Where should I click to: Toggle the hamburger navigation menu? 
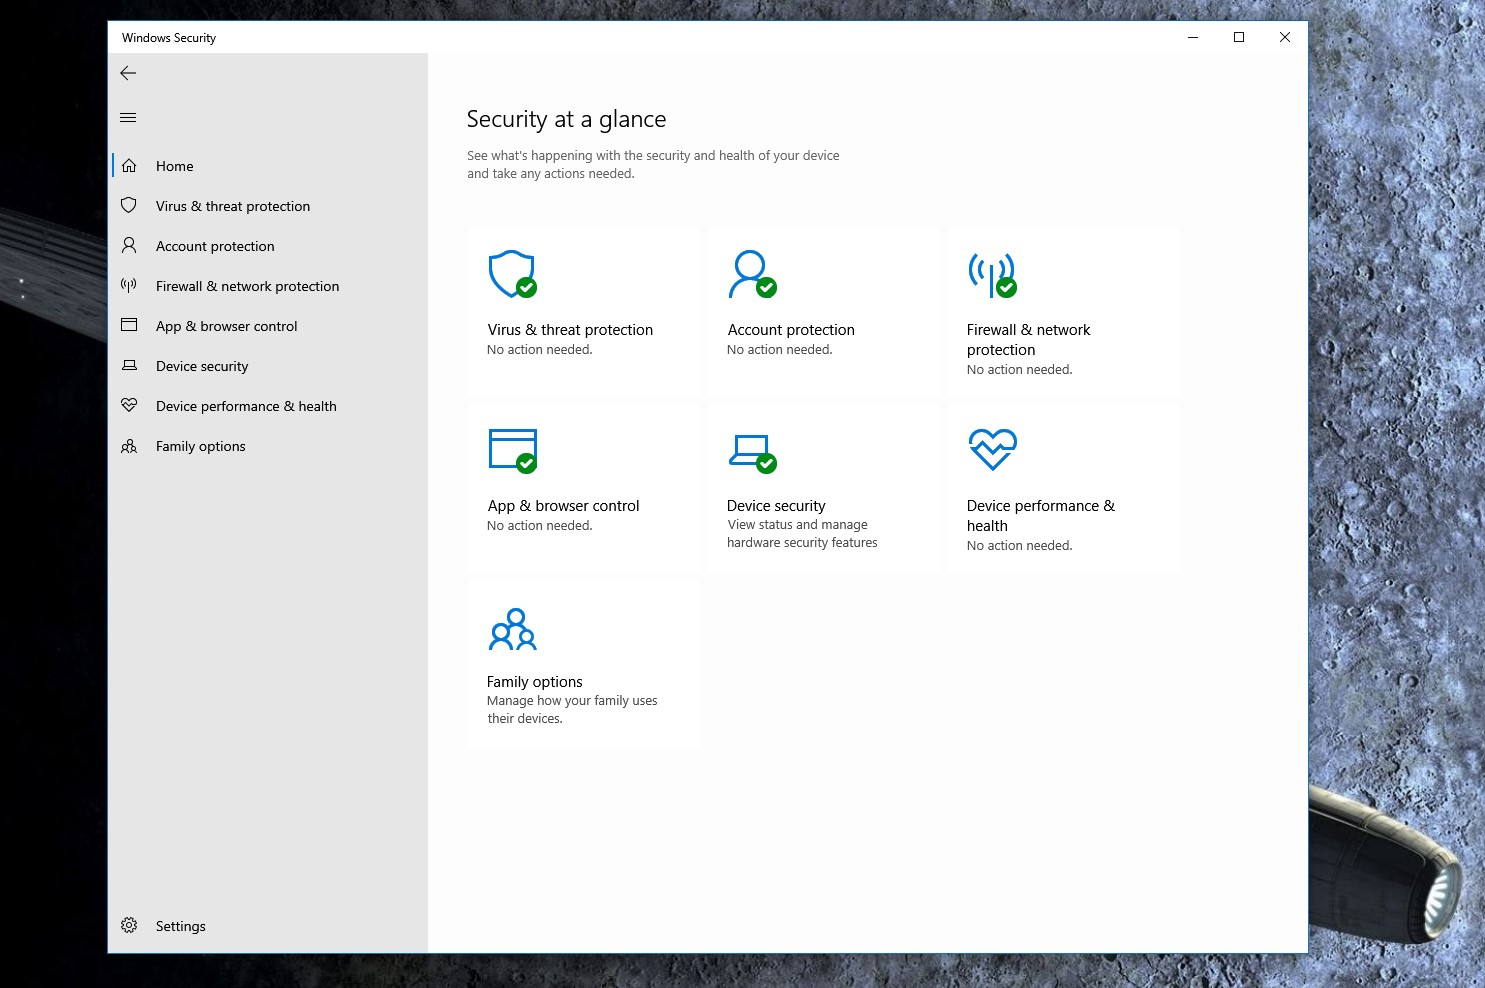point(128,117)
